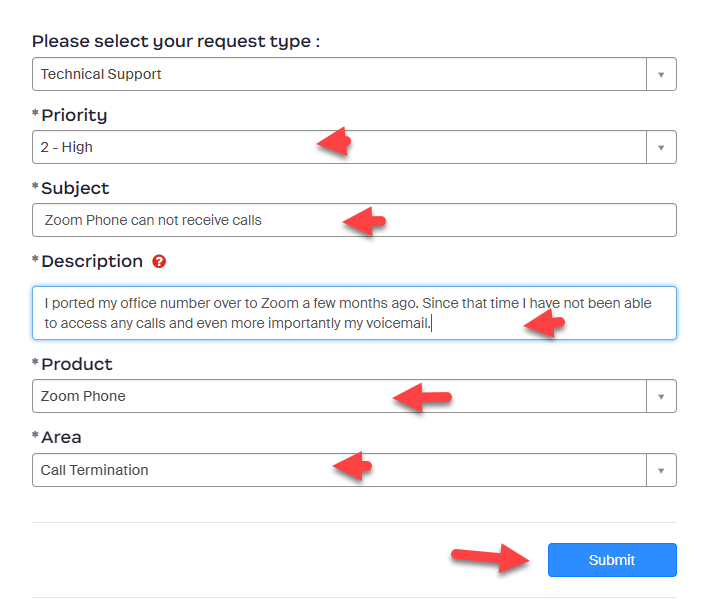The image size is (702, 609).
Task: Click the Description help question mark icon
Action: click(x=159, y=262)
